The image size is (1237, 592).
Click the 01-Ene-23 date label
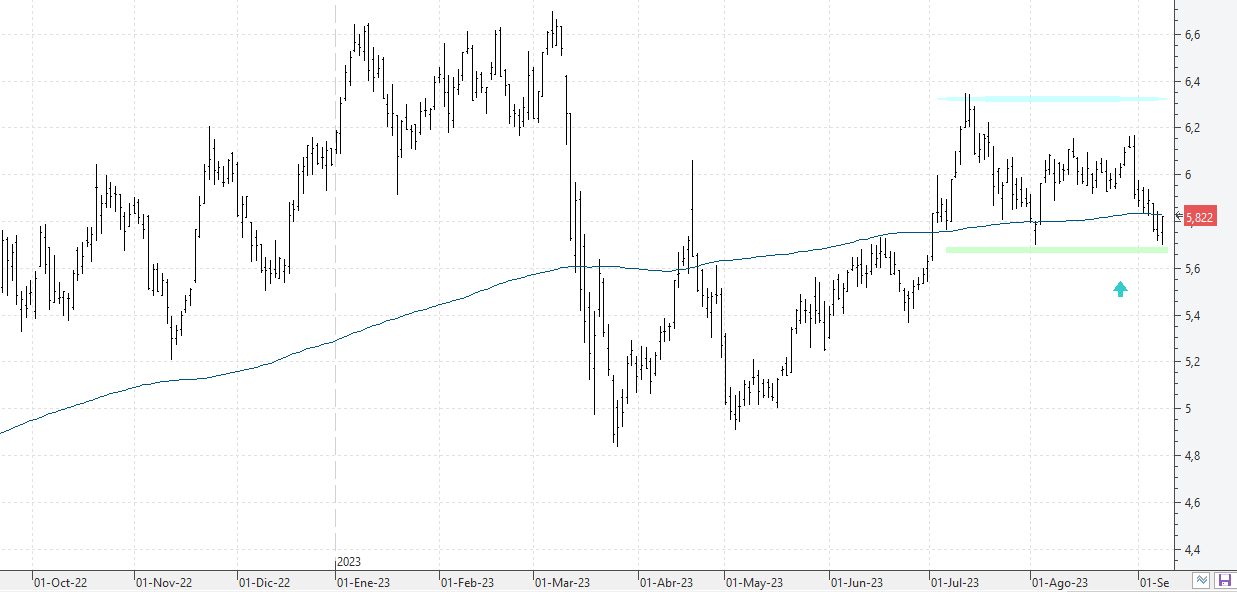click(363, 582)
